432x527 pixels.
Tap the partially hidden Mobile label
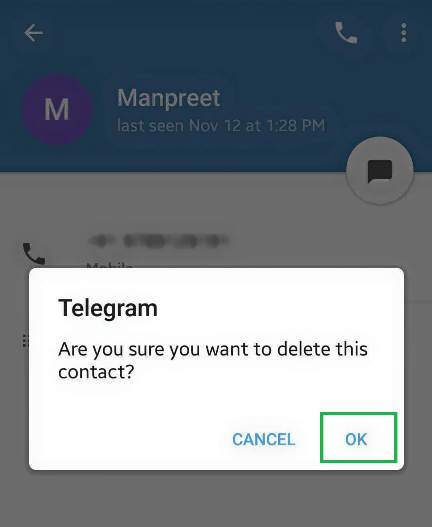109,266
